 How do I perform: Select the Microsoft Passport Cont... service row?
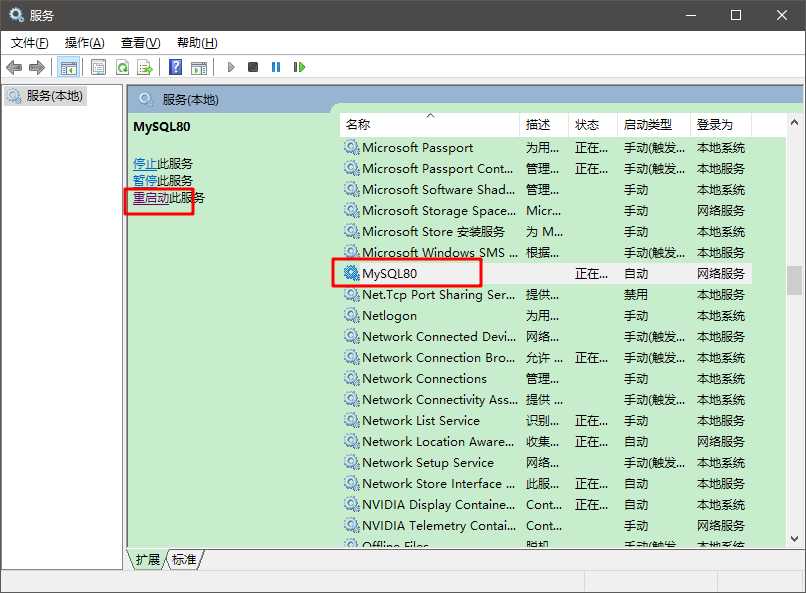(x=547, y=169)
